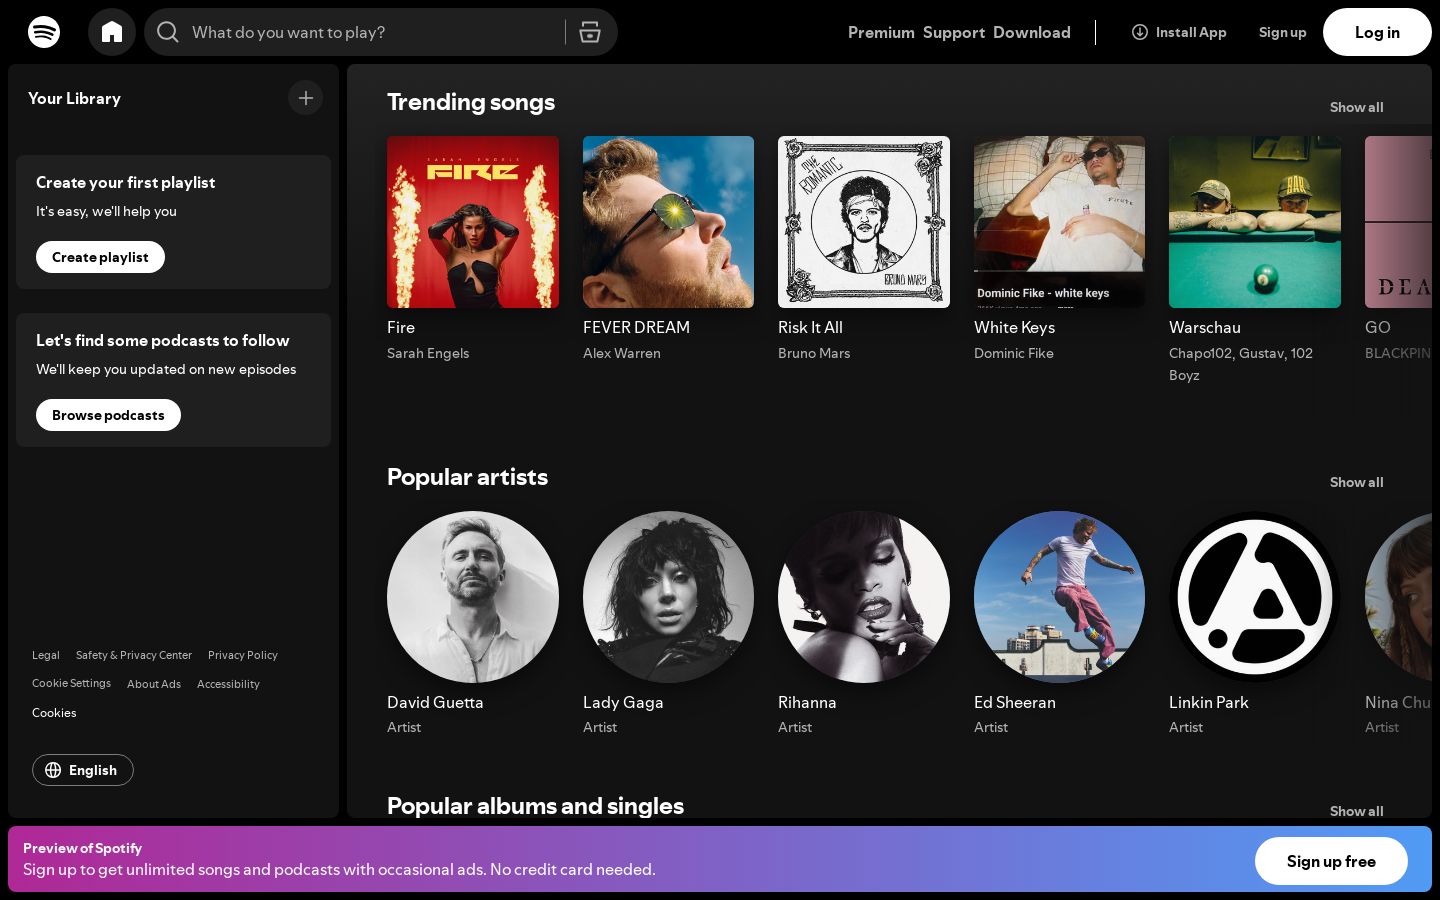Click the Install App download icon
Screen dimensions: 1440x900
point(1139,32)
